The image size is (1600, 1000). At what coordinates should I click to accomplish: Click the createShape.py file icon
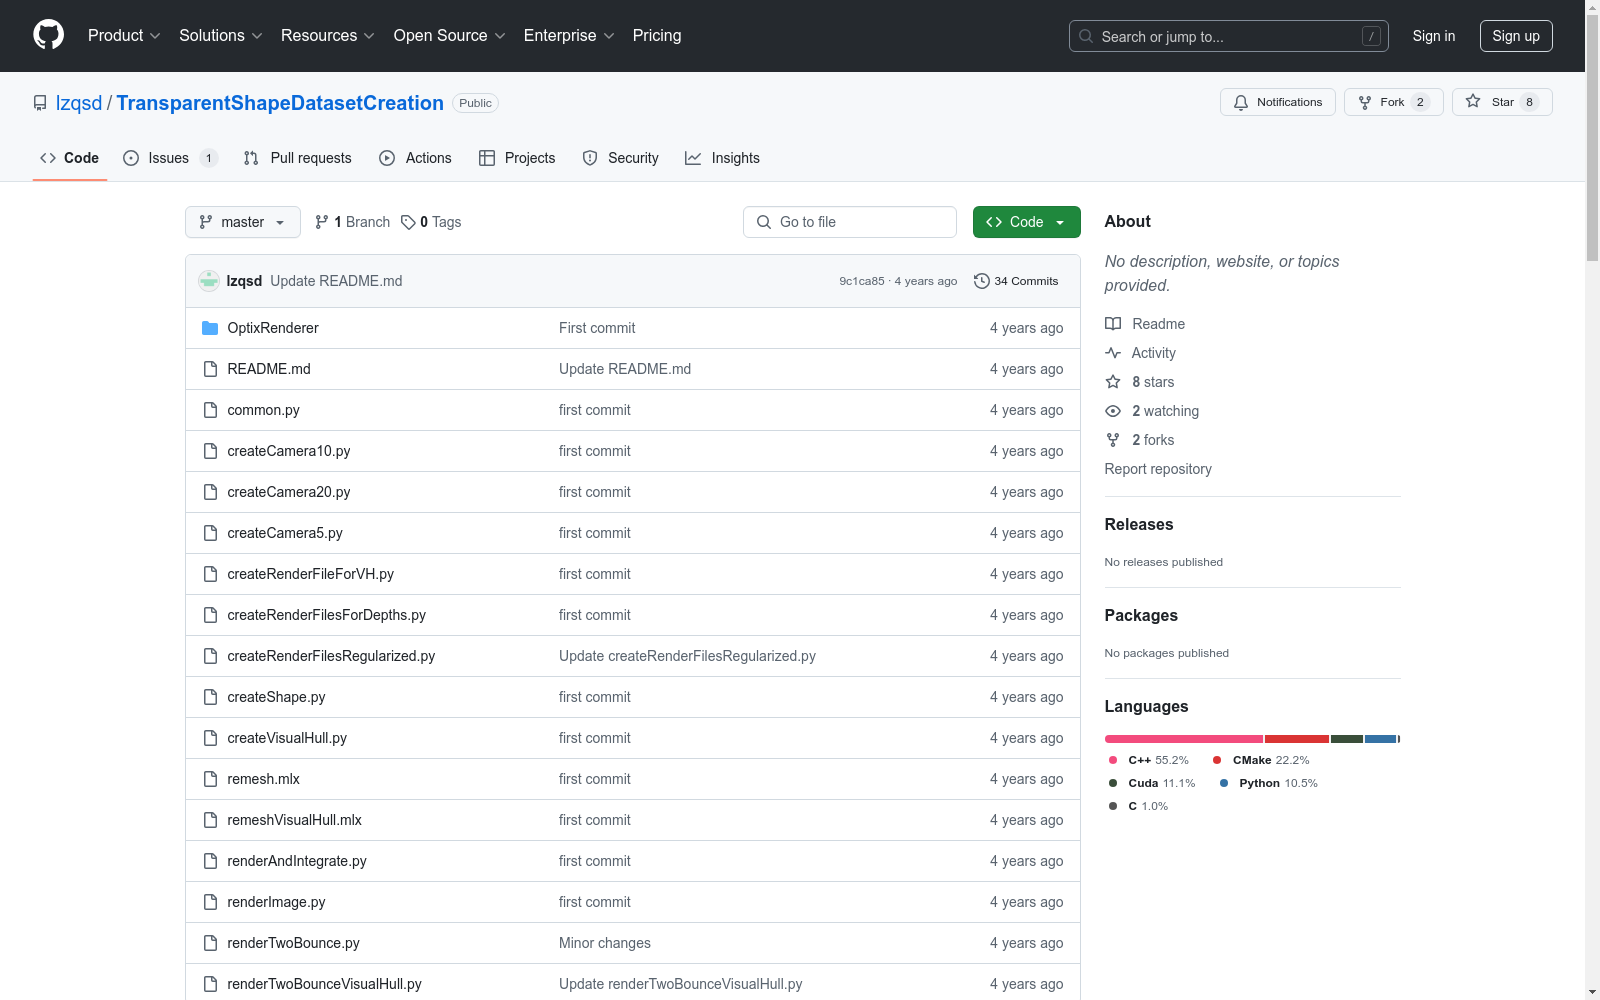(210, 697)
